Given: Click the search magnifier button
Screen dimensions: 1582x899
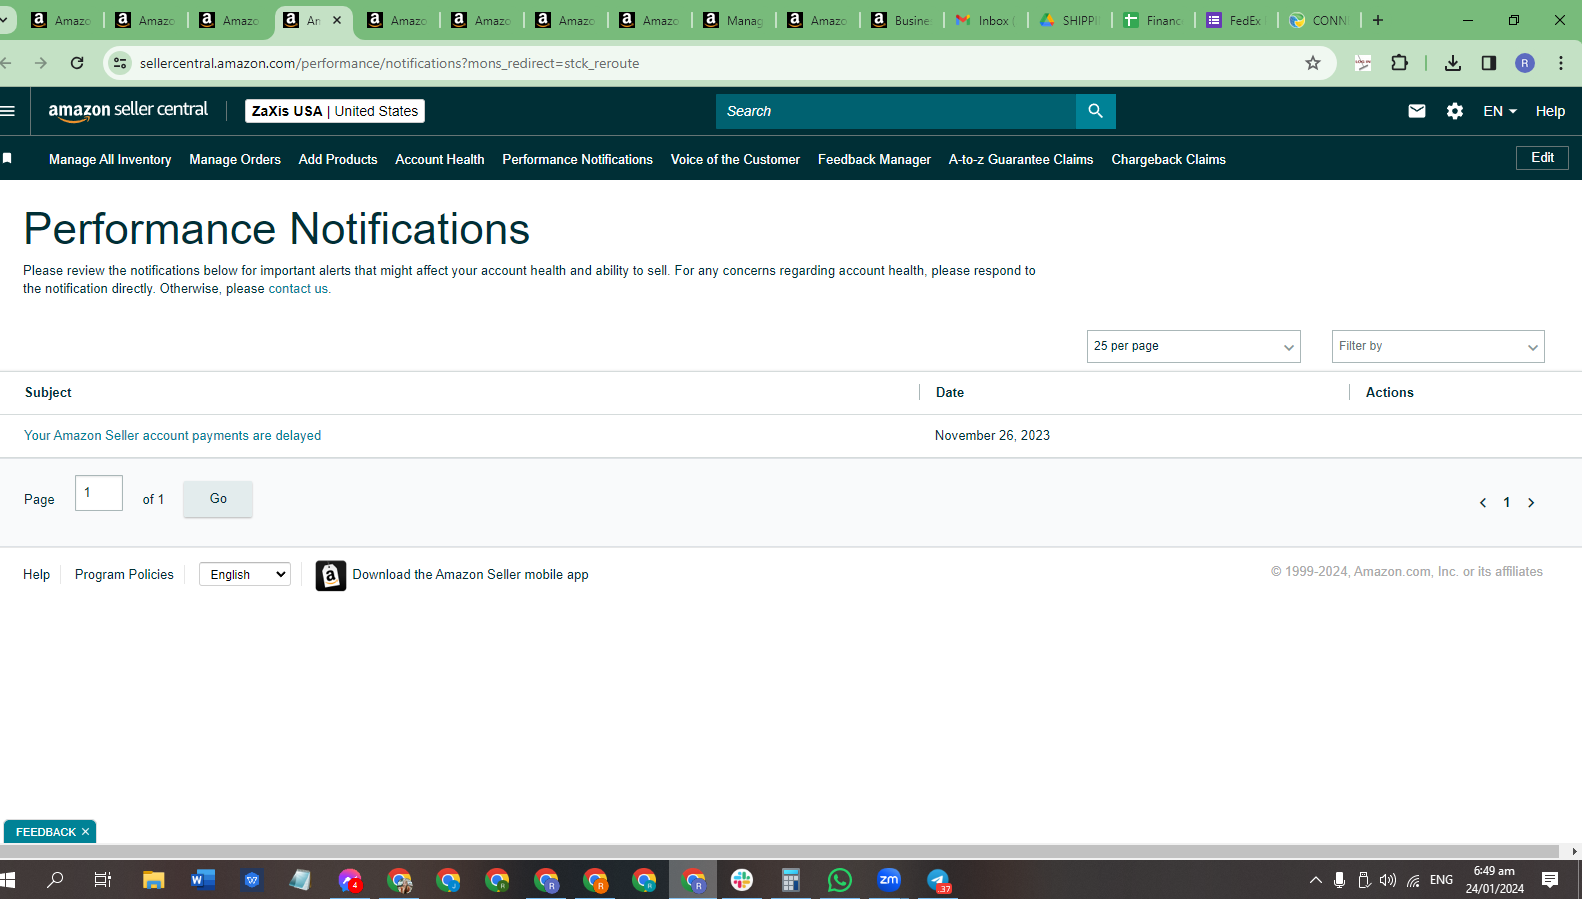Looking at the screenshot, I should [1095, 111].
